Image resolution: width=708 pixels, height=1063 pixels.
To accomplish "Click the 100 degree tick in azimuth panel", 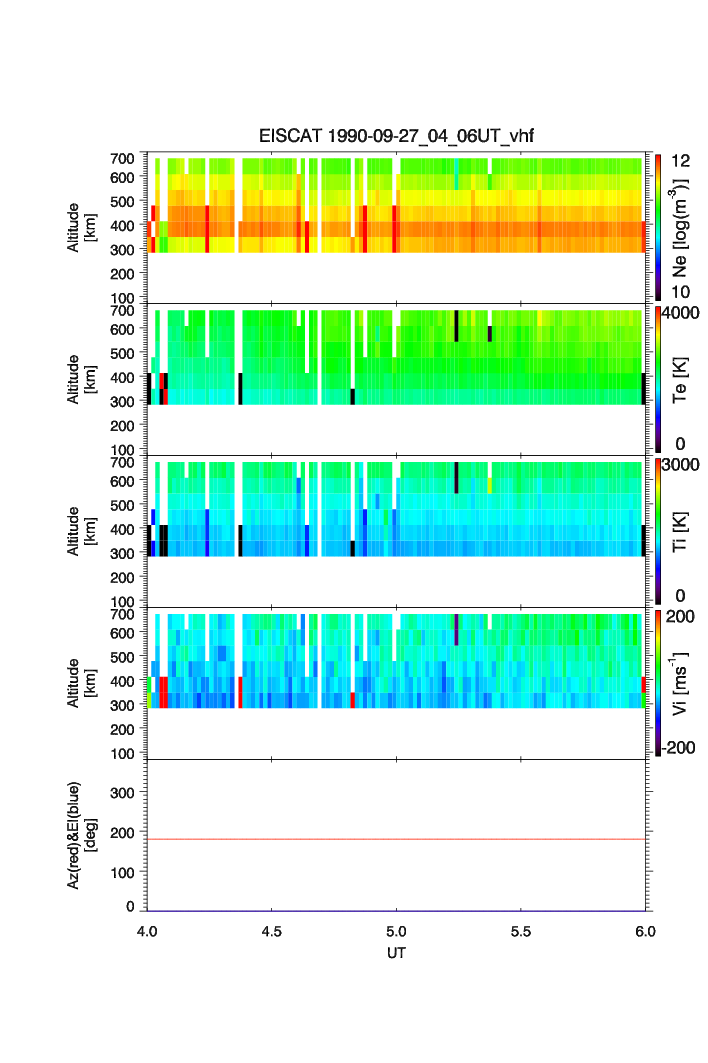I will 122,872.
